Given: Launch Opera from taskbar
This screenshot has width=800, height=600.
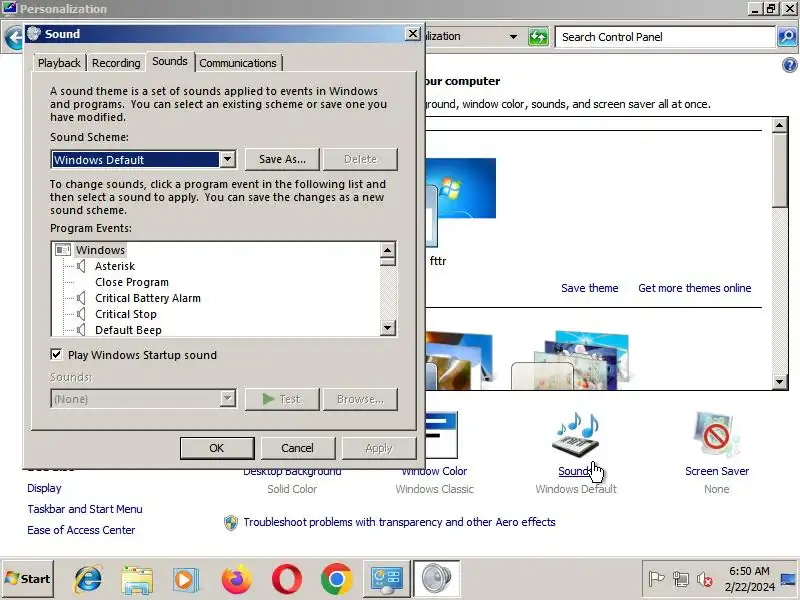Looking at the screenshot, I should click(287, 579).
